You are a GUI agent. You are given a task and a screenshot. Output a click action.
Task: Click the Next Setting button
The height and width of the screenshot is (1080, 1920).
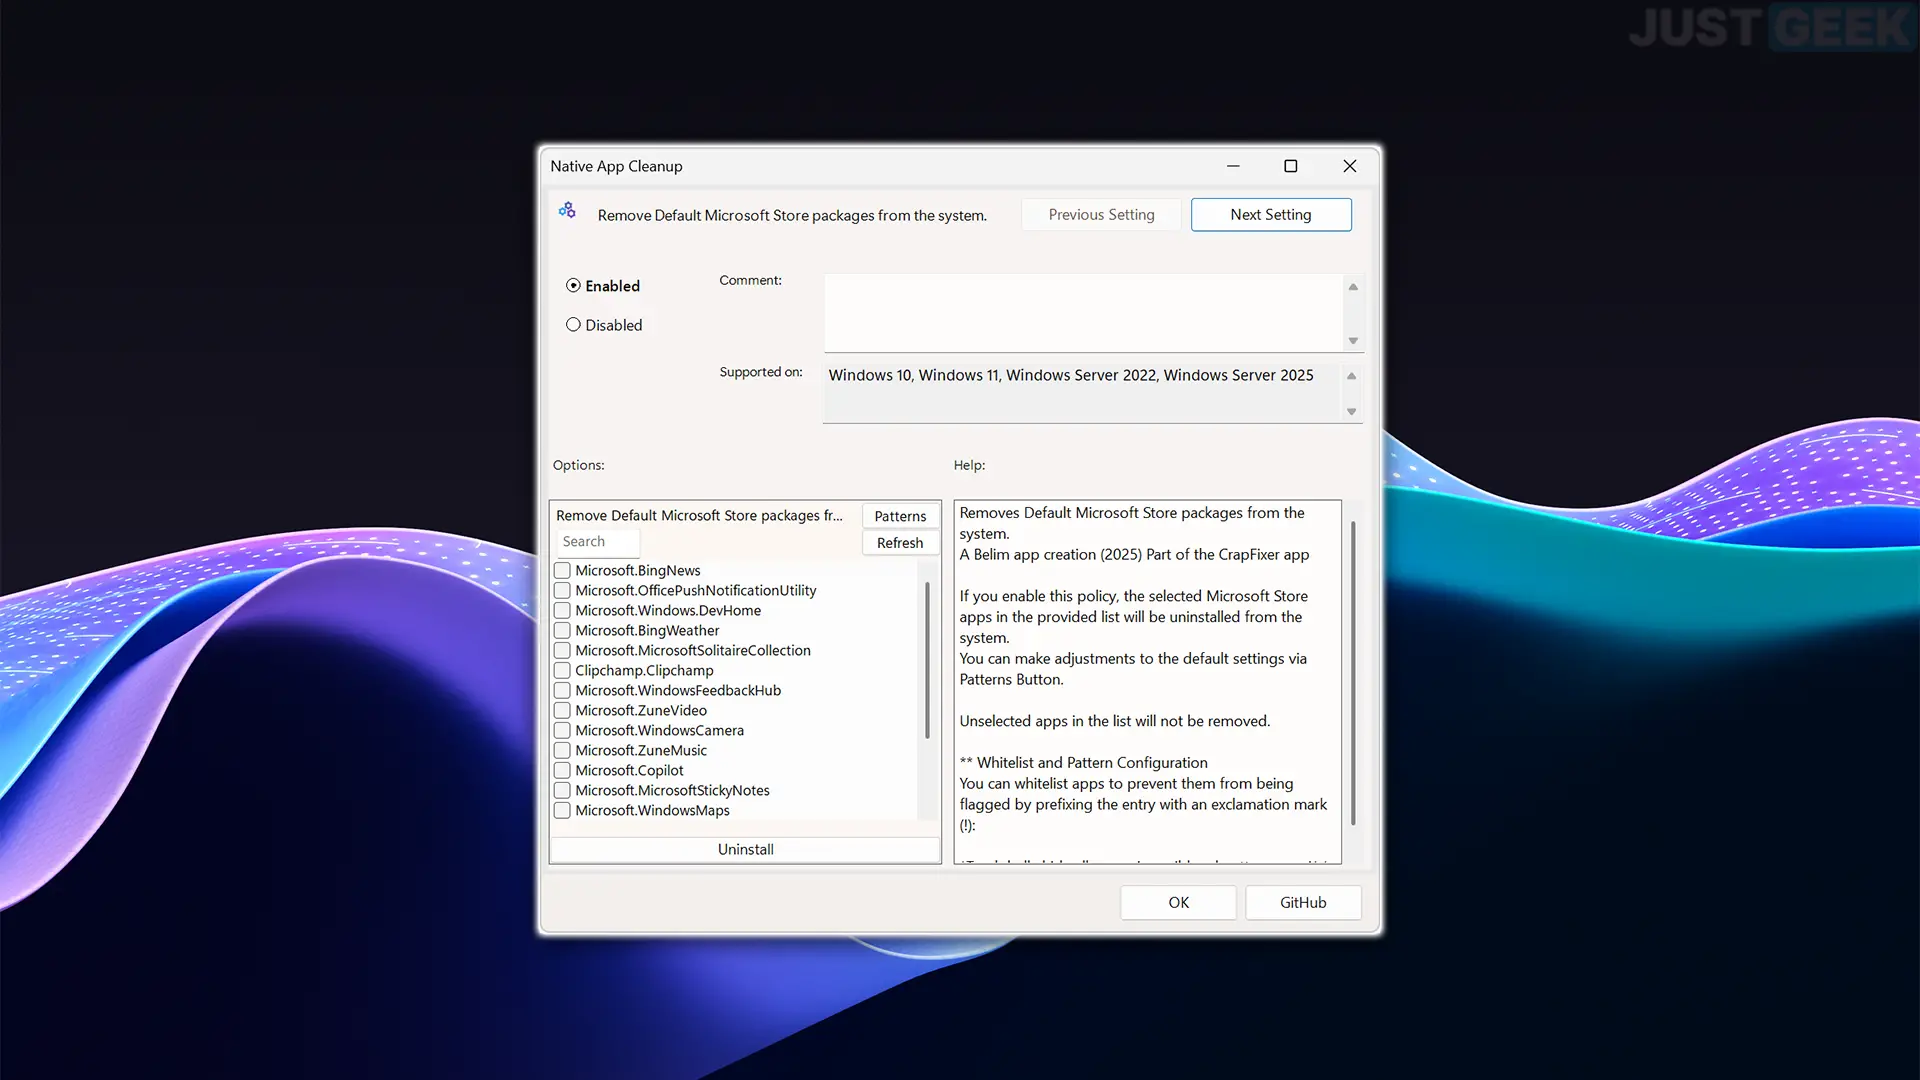click(1271, 215)
